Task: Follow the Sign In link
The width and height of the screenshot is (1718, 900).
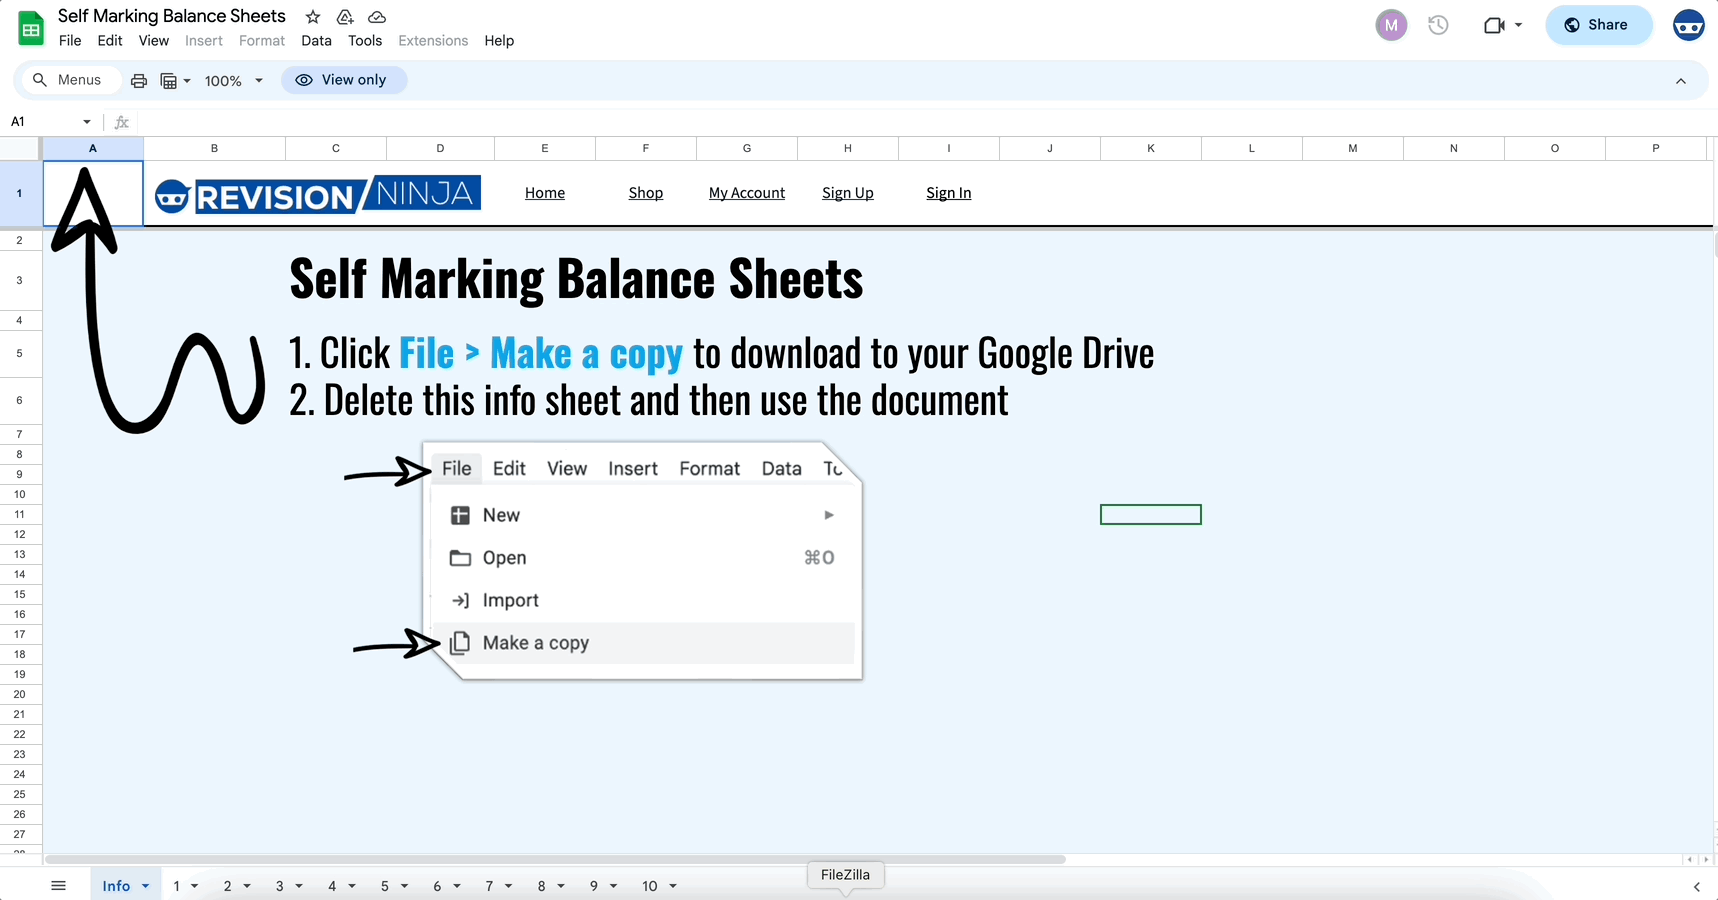Action: coord(948,193)
